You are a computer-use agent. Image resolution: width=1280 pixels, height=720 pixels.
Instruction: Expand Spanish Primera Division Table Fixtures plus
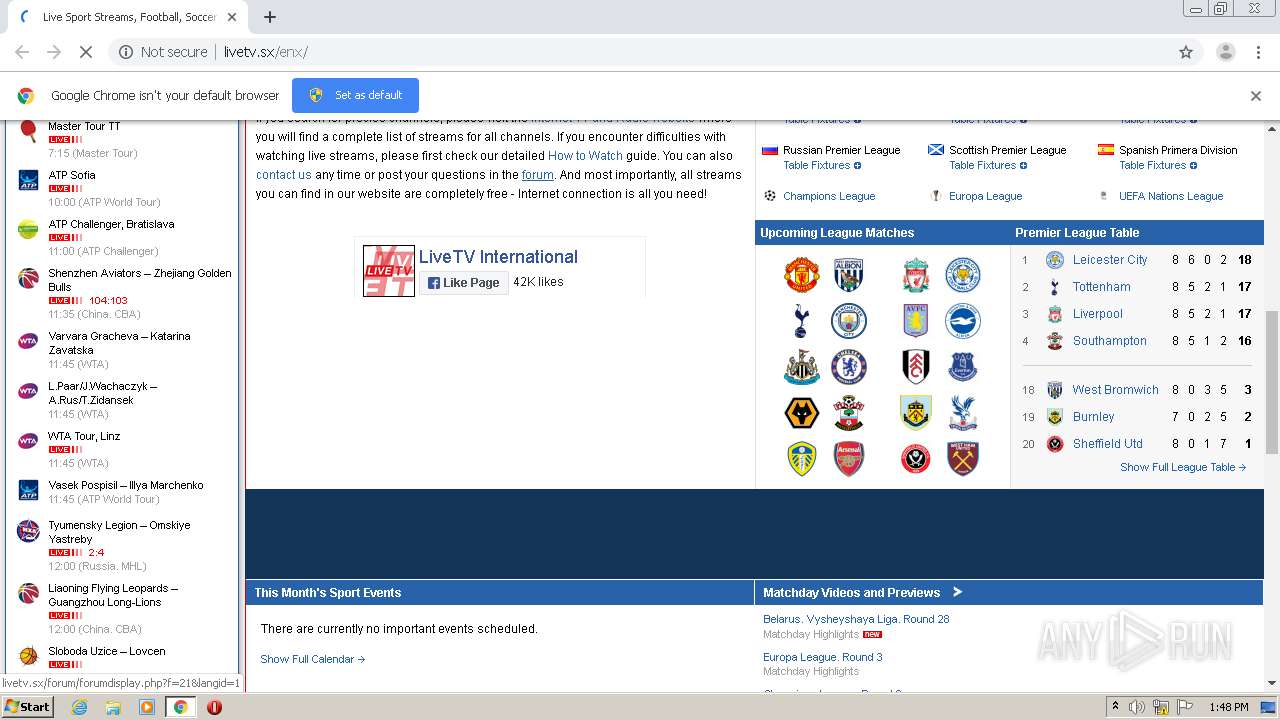(x=1193, y=166)
